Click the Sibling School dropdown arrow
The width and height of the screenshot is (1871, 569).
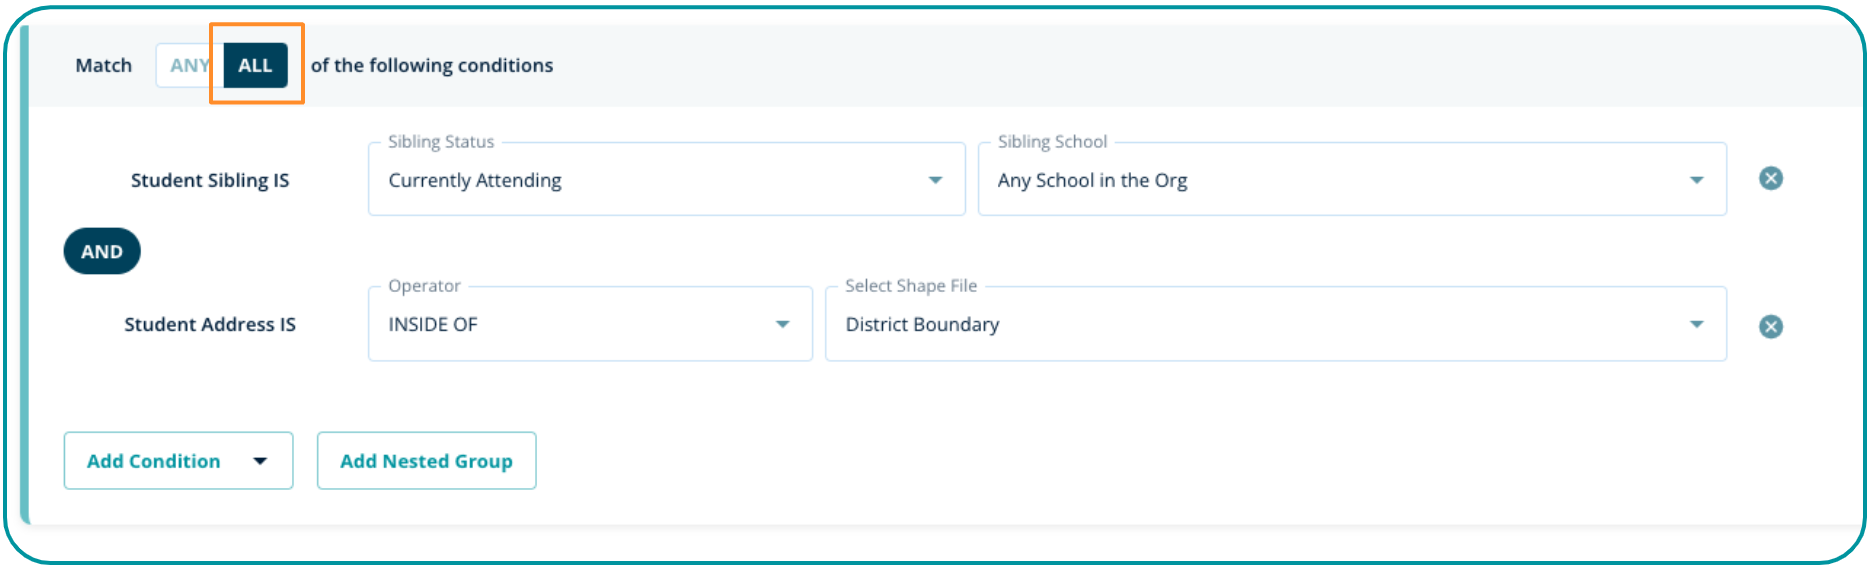point(1696,180)
